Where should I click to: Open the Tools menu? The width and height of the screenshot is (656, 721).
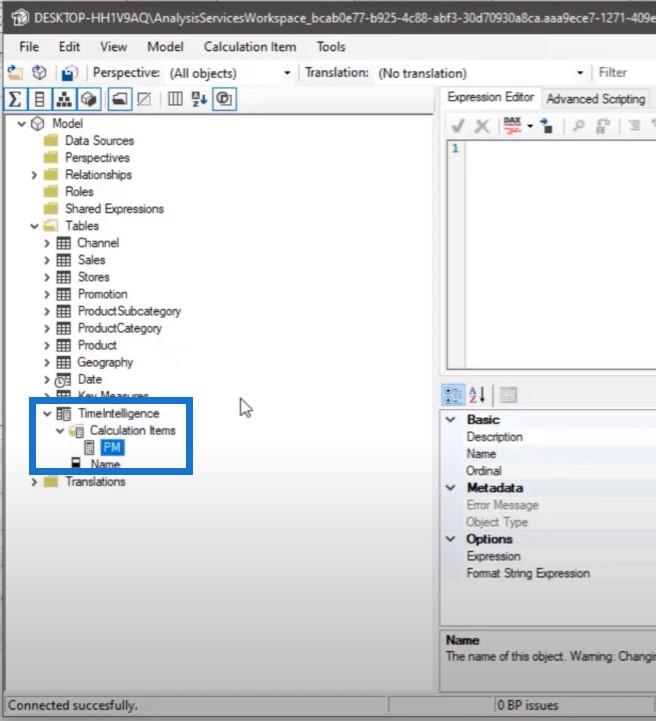[x=331, y=47]
